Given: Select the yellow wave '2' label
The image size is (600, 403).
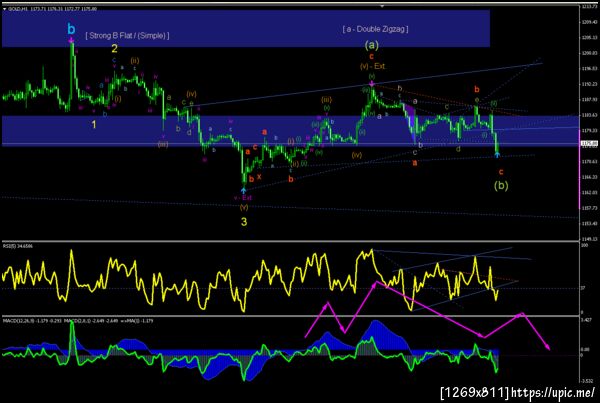Looking at the screenshot, I should [114, 49].
